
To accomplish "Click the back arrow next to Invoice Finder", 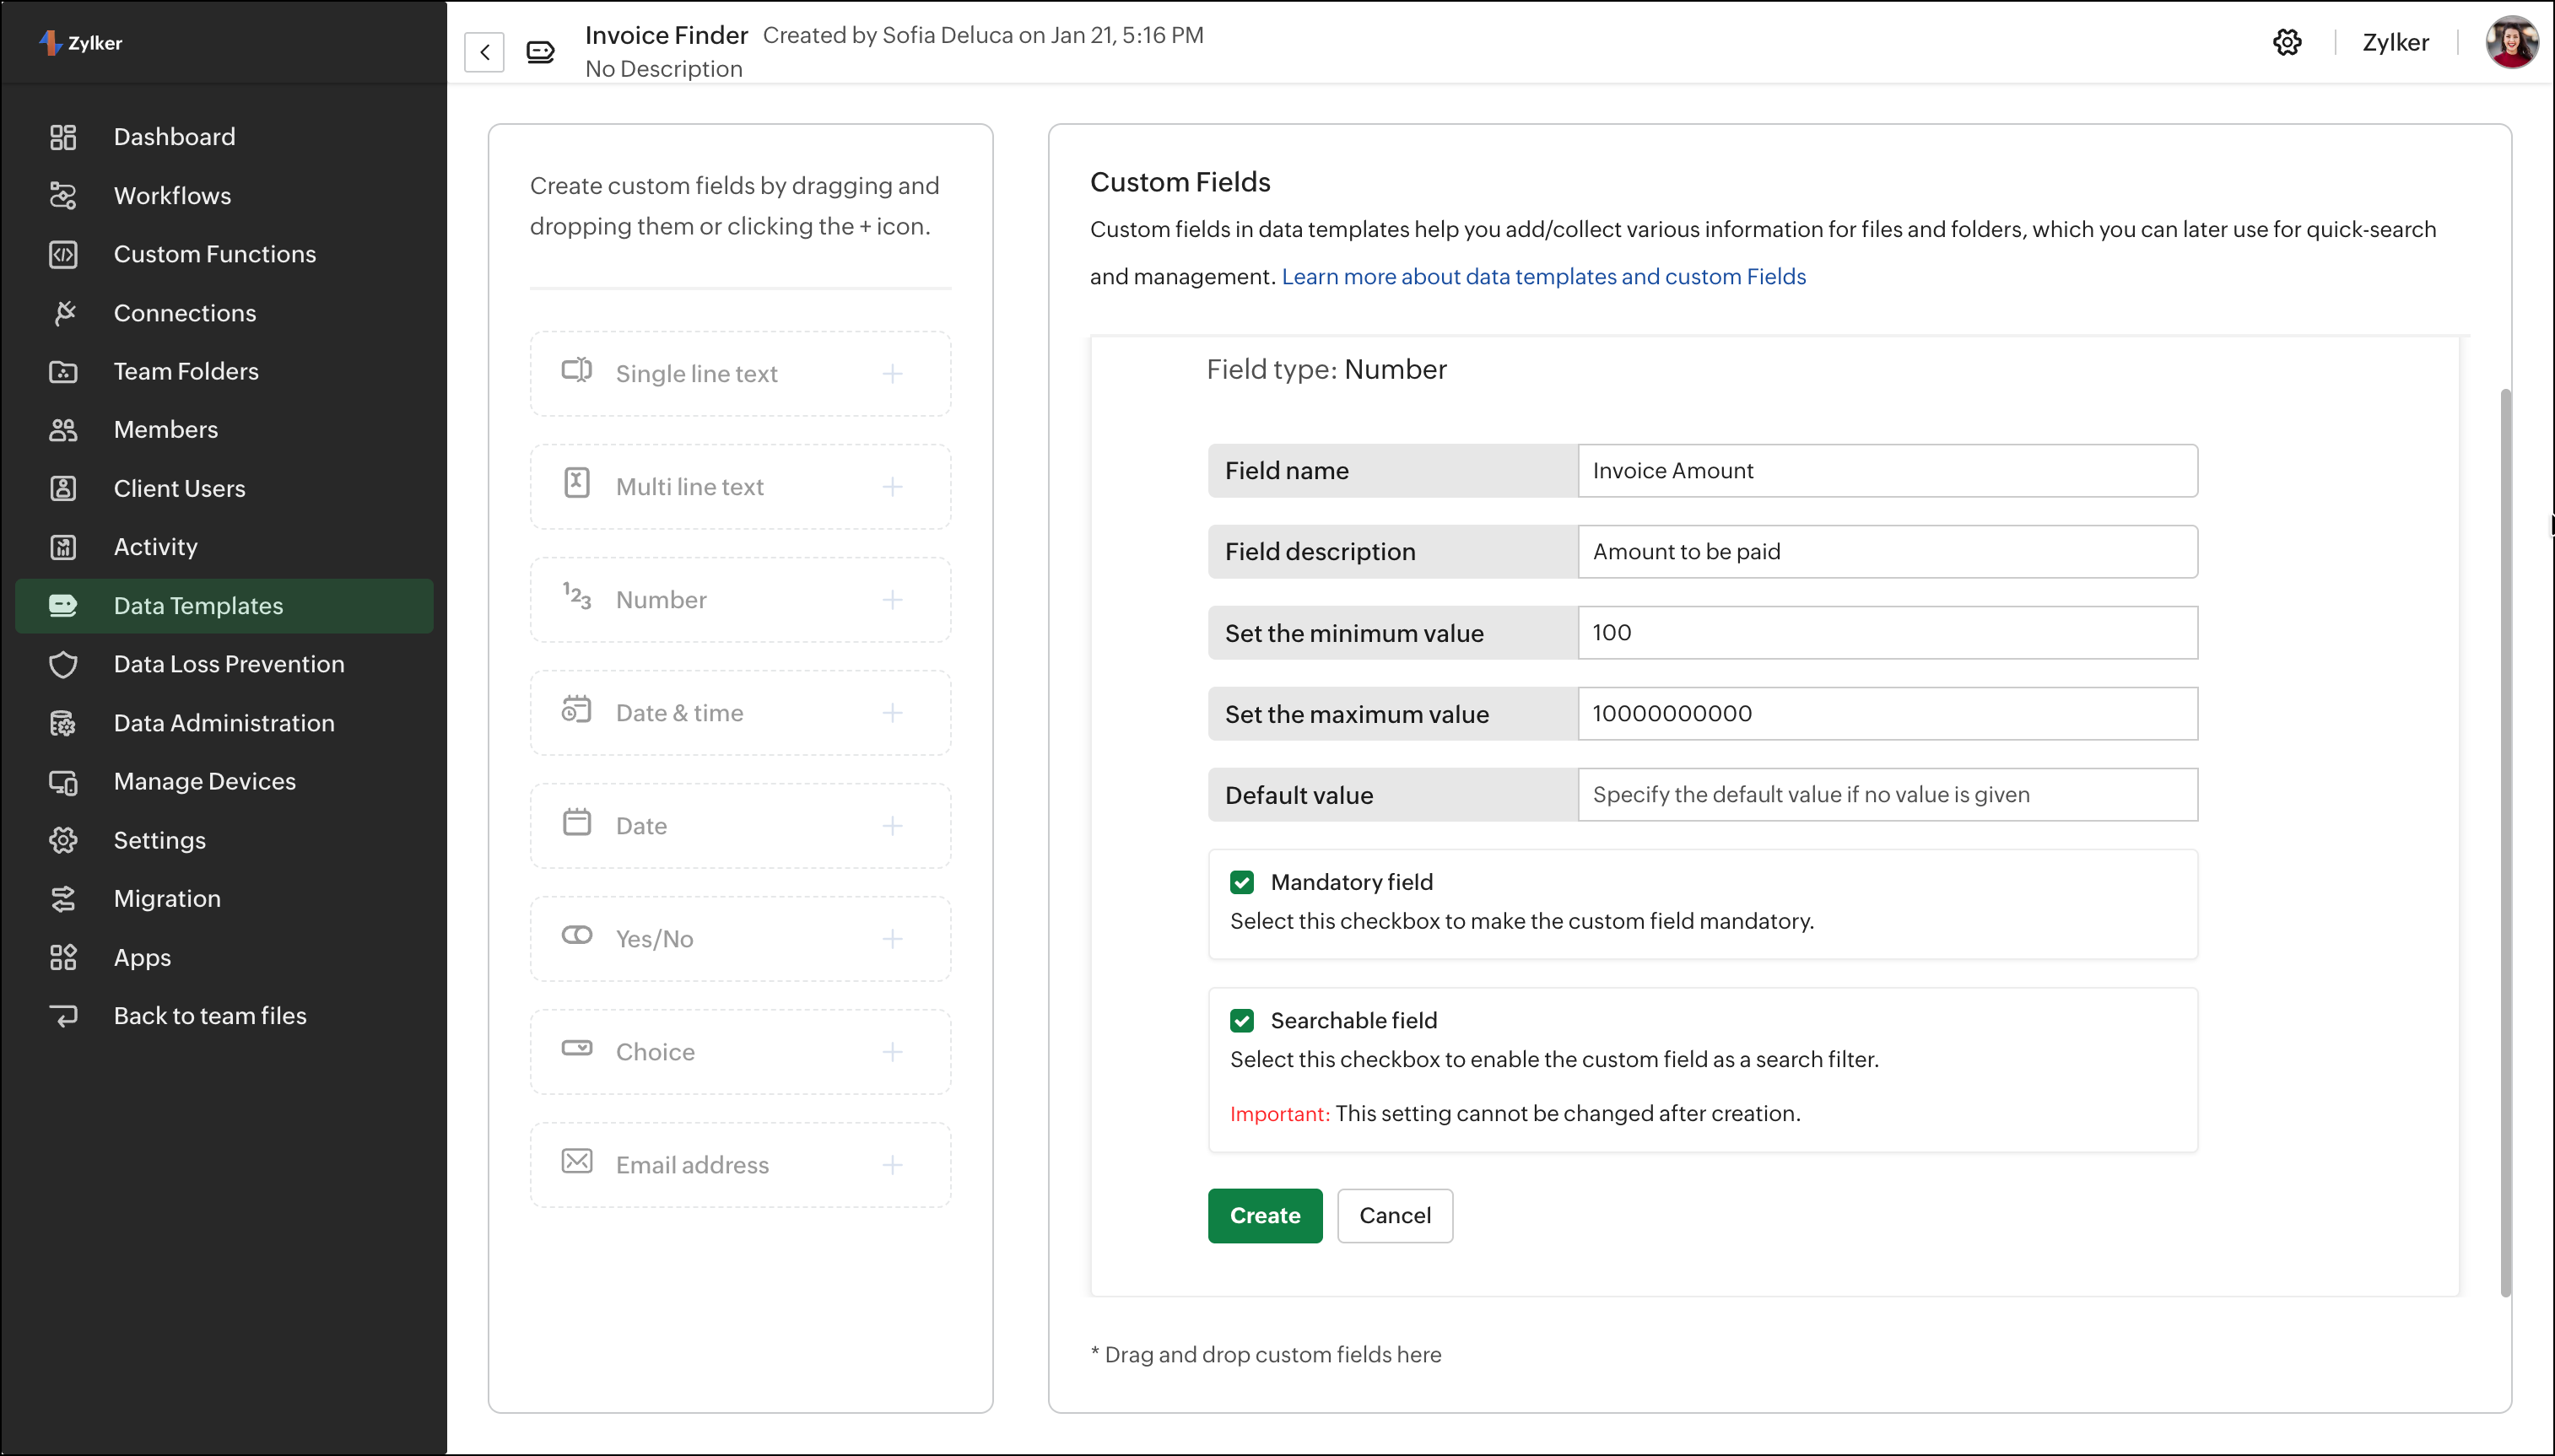I will click(x=484, y=52).
